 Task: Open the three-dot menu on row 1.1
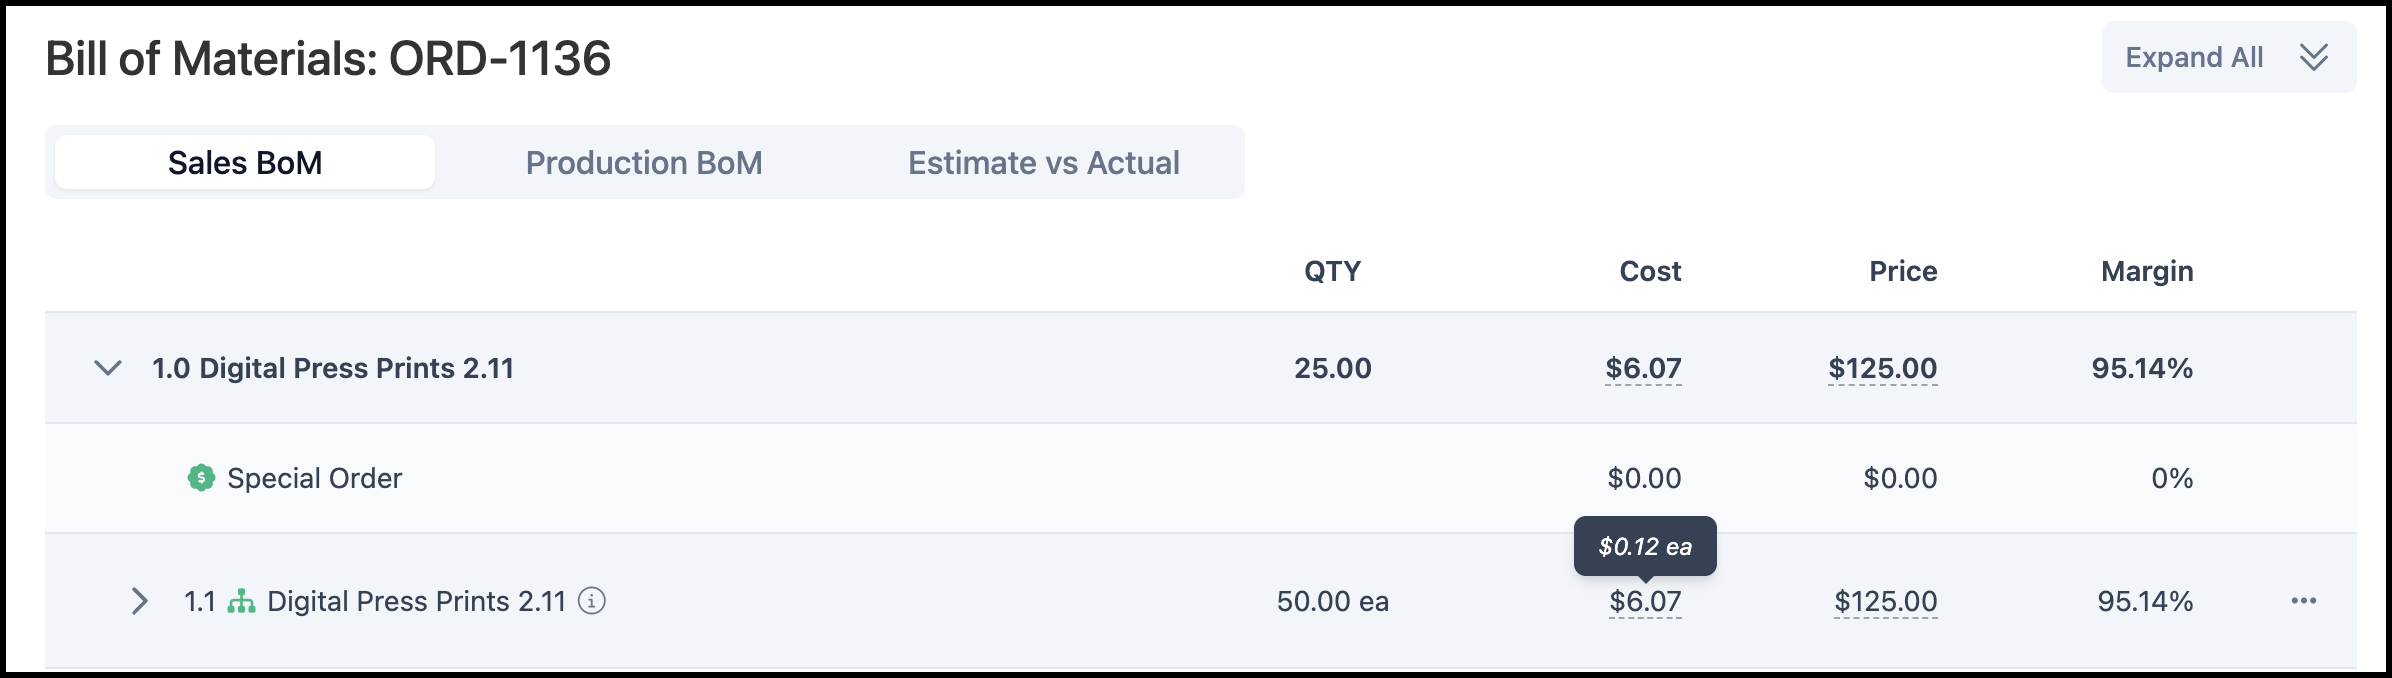click(2304, 601)
